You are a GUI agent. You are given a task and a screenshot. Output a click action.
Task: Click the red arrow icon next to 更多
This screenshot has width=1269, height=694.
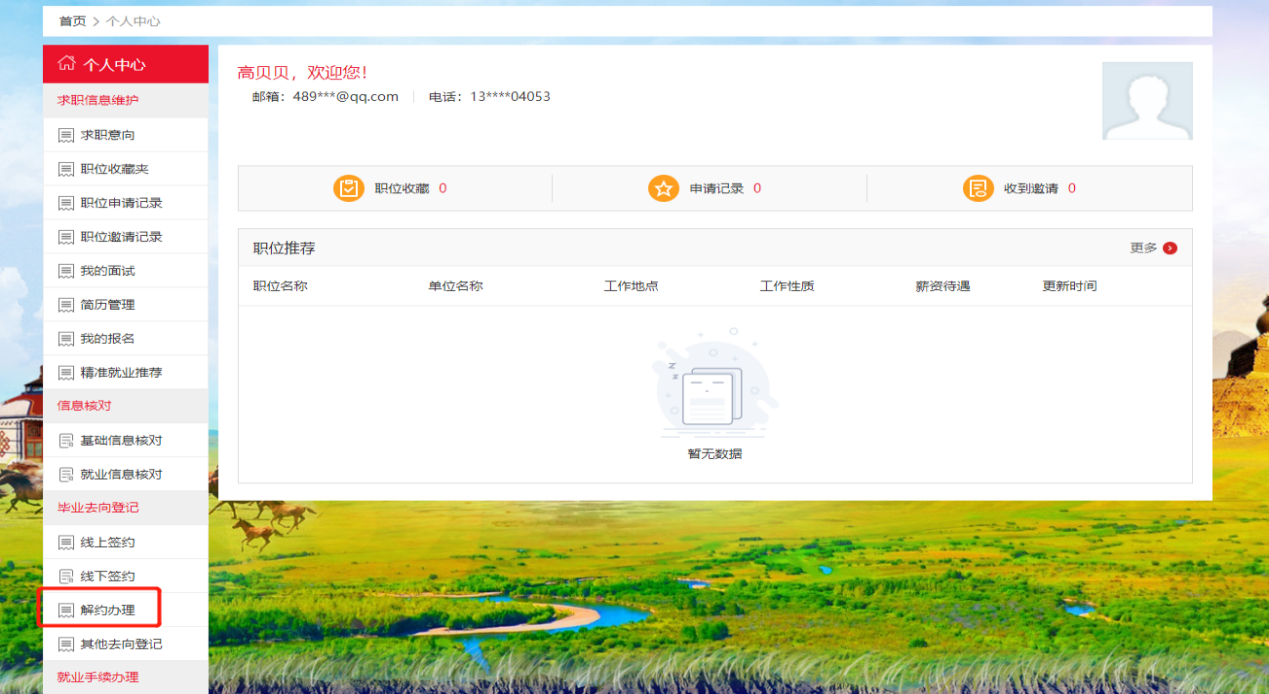pos(1170,248)
